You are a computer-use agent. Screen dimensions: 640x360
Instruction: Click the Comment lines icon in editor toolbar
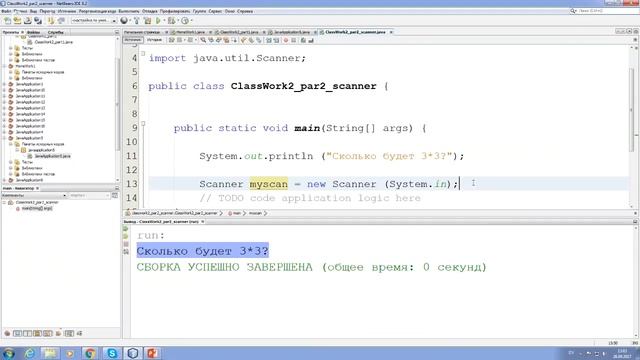pyautogui.click(x=303, y=40)
